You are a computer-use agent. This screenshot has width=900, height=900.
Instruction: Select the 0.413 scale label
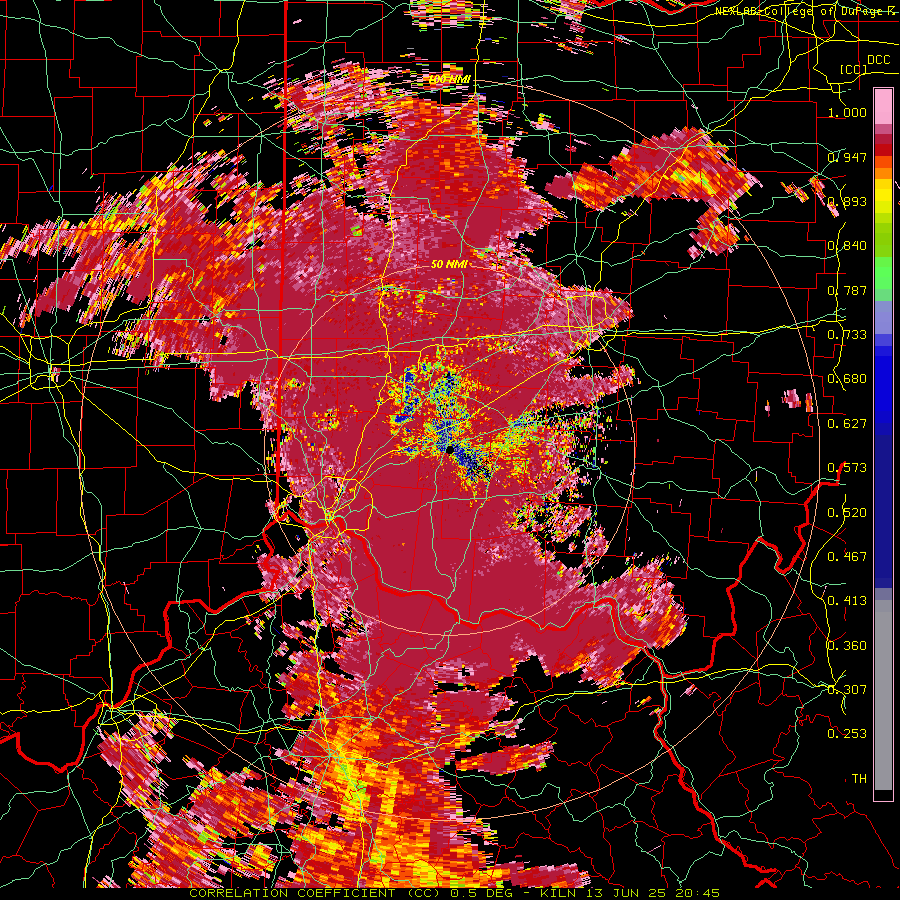tap(847, 601)
